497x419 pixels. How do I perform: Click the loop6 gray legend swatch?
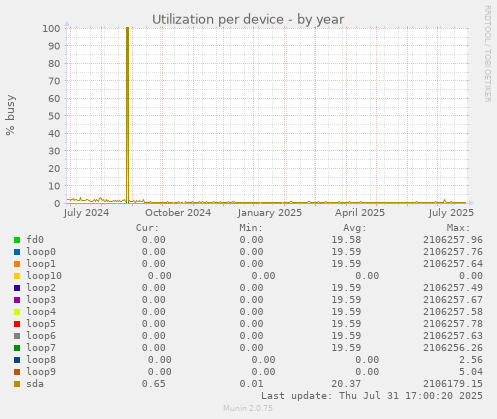(17, 336)
